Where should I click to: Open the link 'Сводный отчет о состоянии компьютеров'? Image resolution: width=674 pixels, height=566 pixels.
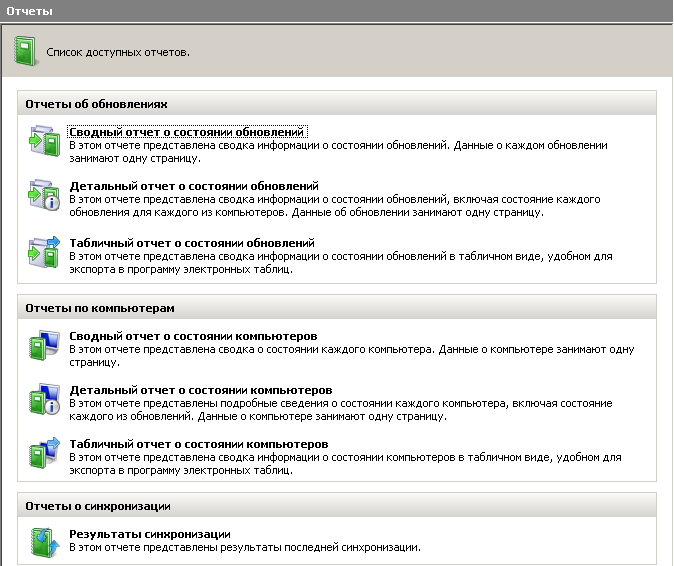[193, 336]
